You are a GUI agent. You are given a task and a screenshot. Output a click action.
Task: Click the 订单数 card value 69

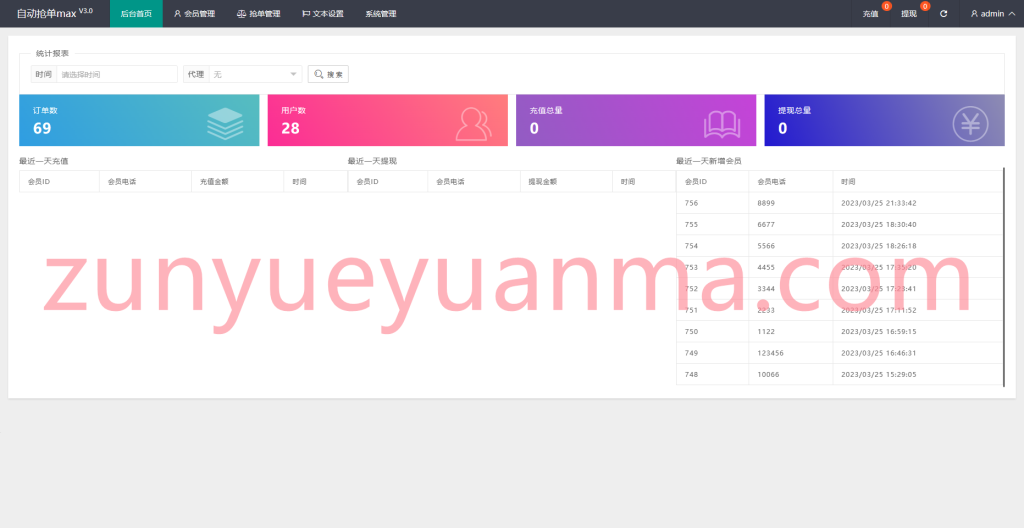pyautogui.click(x=42, y=128)
